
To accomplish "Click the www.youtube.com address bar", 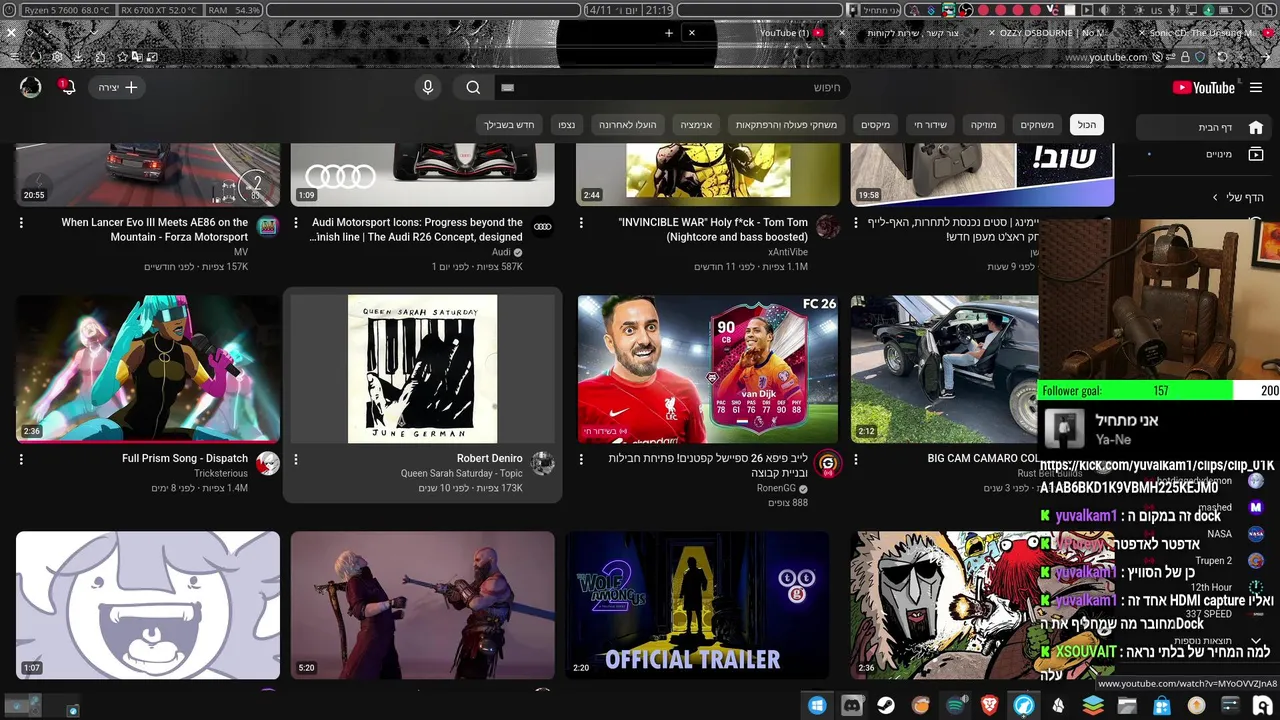I will point(1105,57).
